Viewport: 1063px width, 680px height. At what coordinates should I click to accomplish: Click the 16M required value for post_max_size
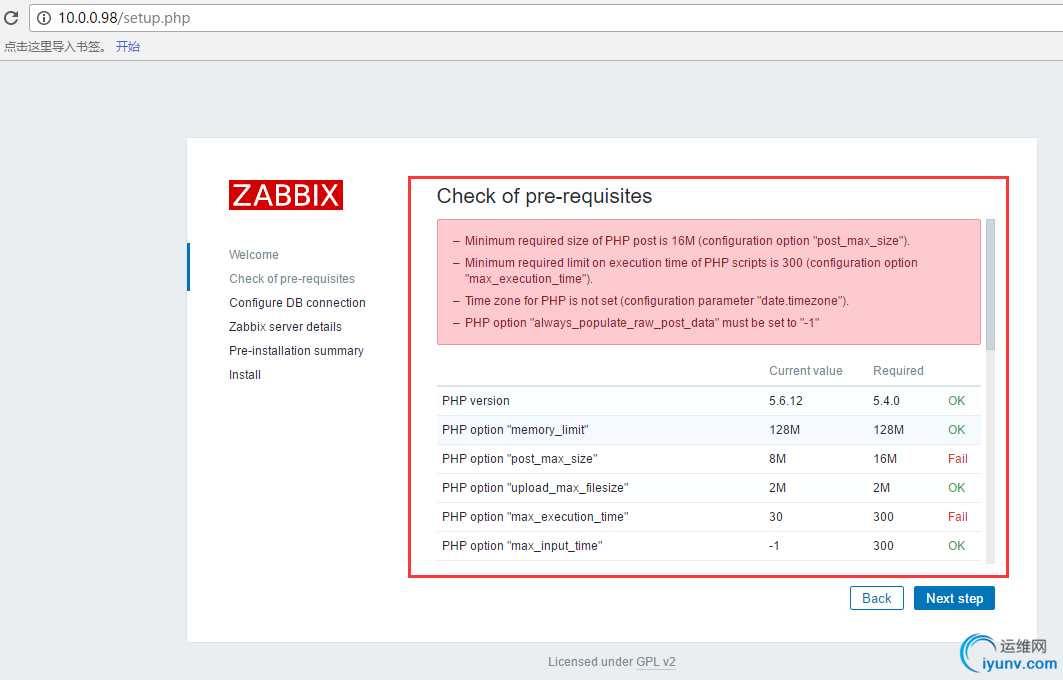tap(885, 459)
